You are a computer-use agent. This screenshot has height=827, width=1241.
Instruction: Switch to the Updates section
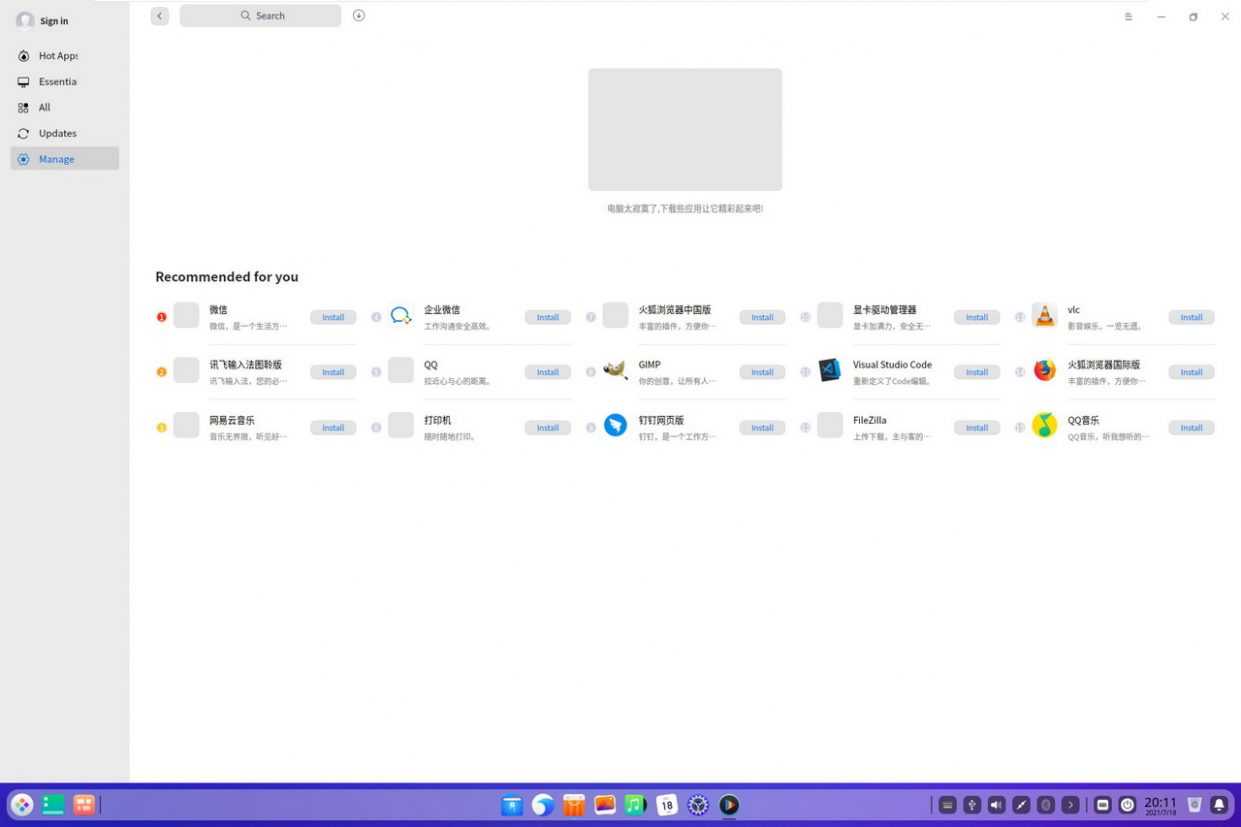point(57,133)
